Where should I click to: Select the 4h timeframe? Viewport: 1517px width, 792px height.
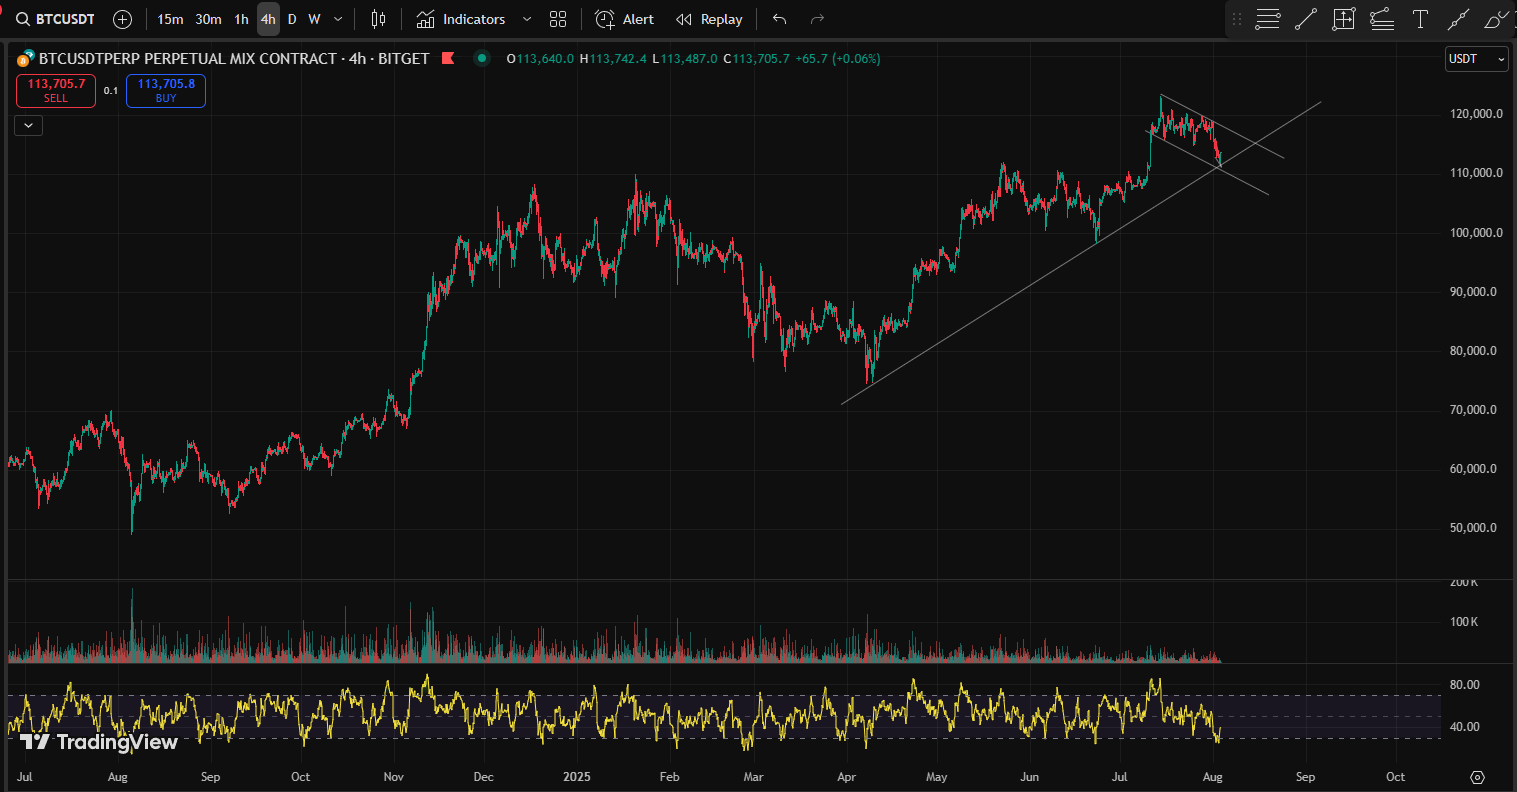coord(268,19)
